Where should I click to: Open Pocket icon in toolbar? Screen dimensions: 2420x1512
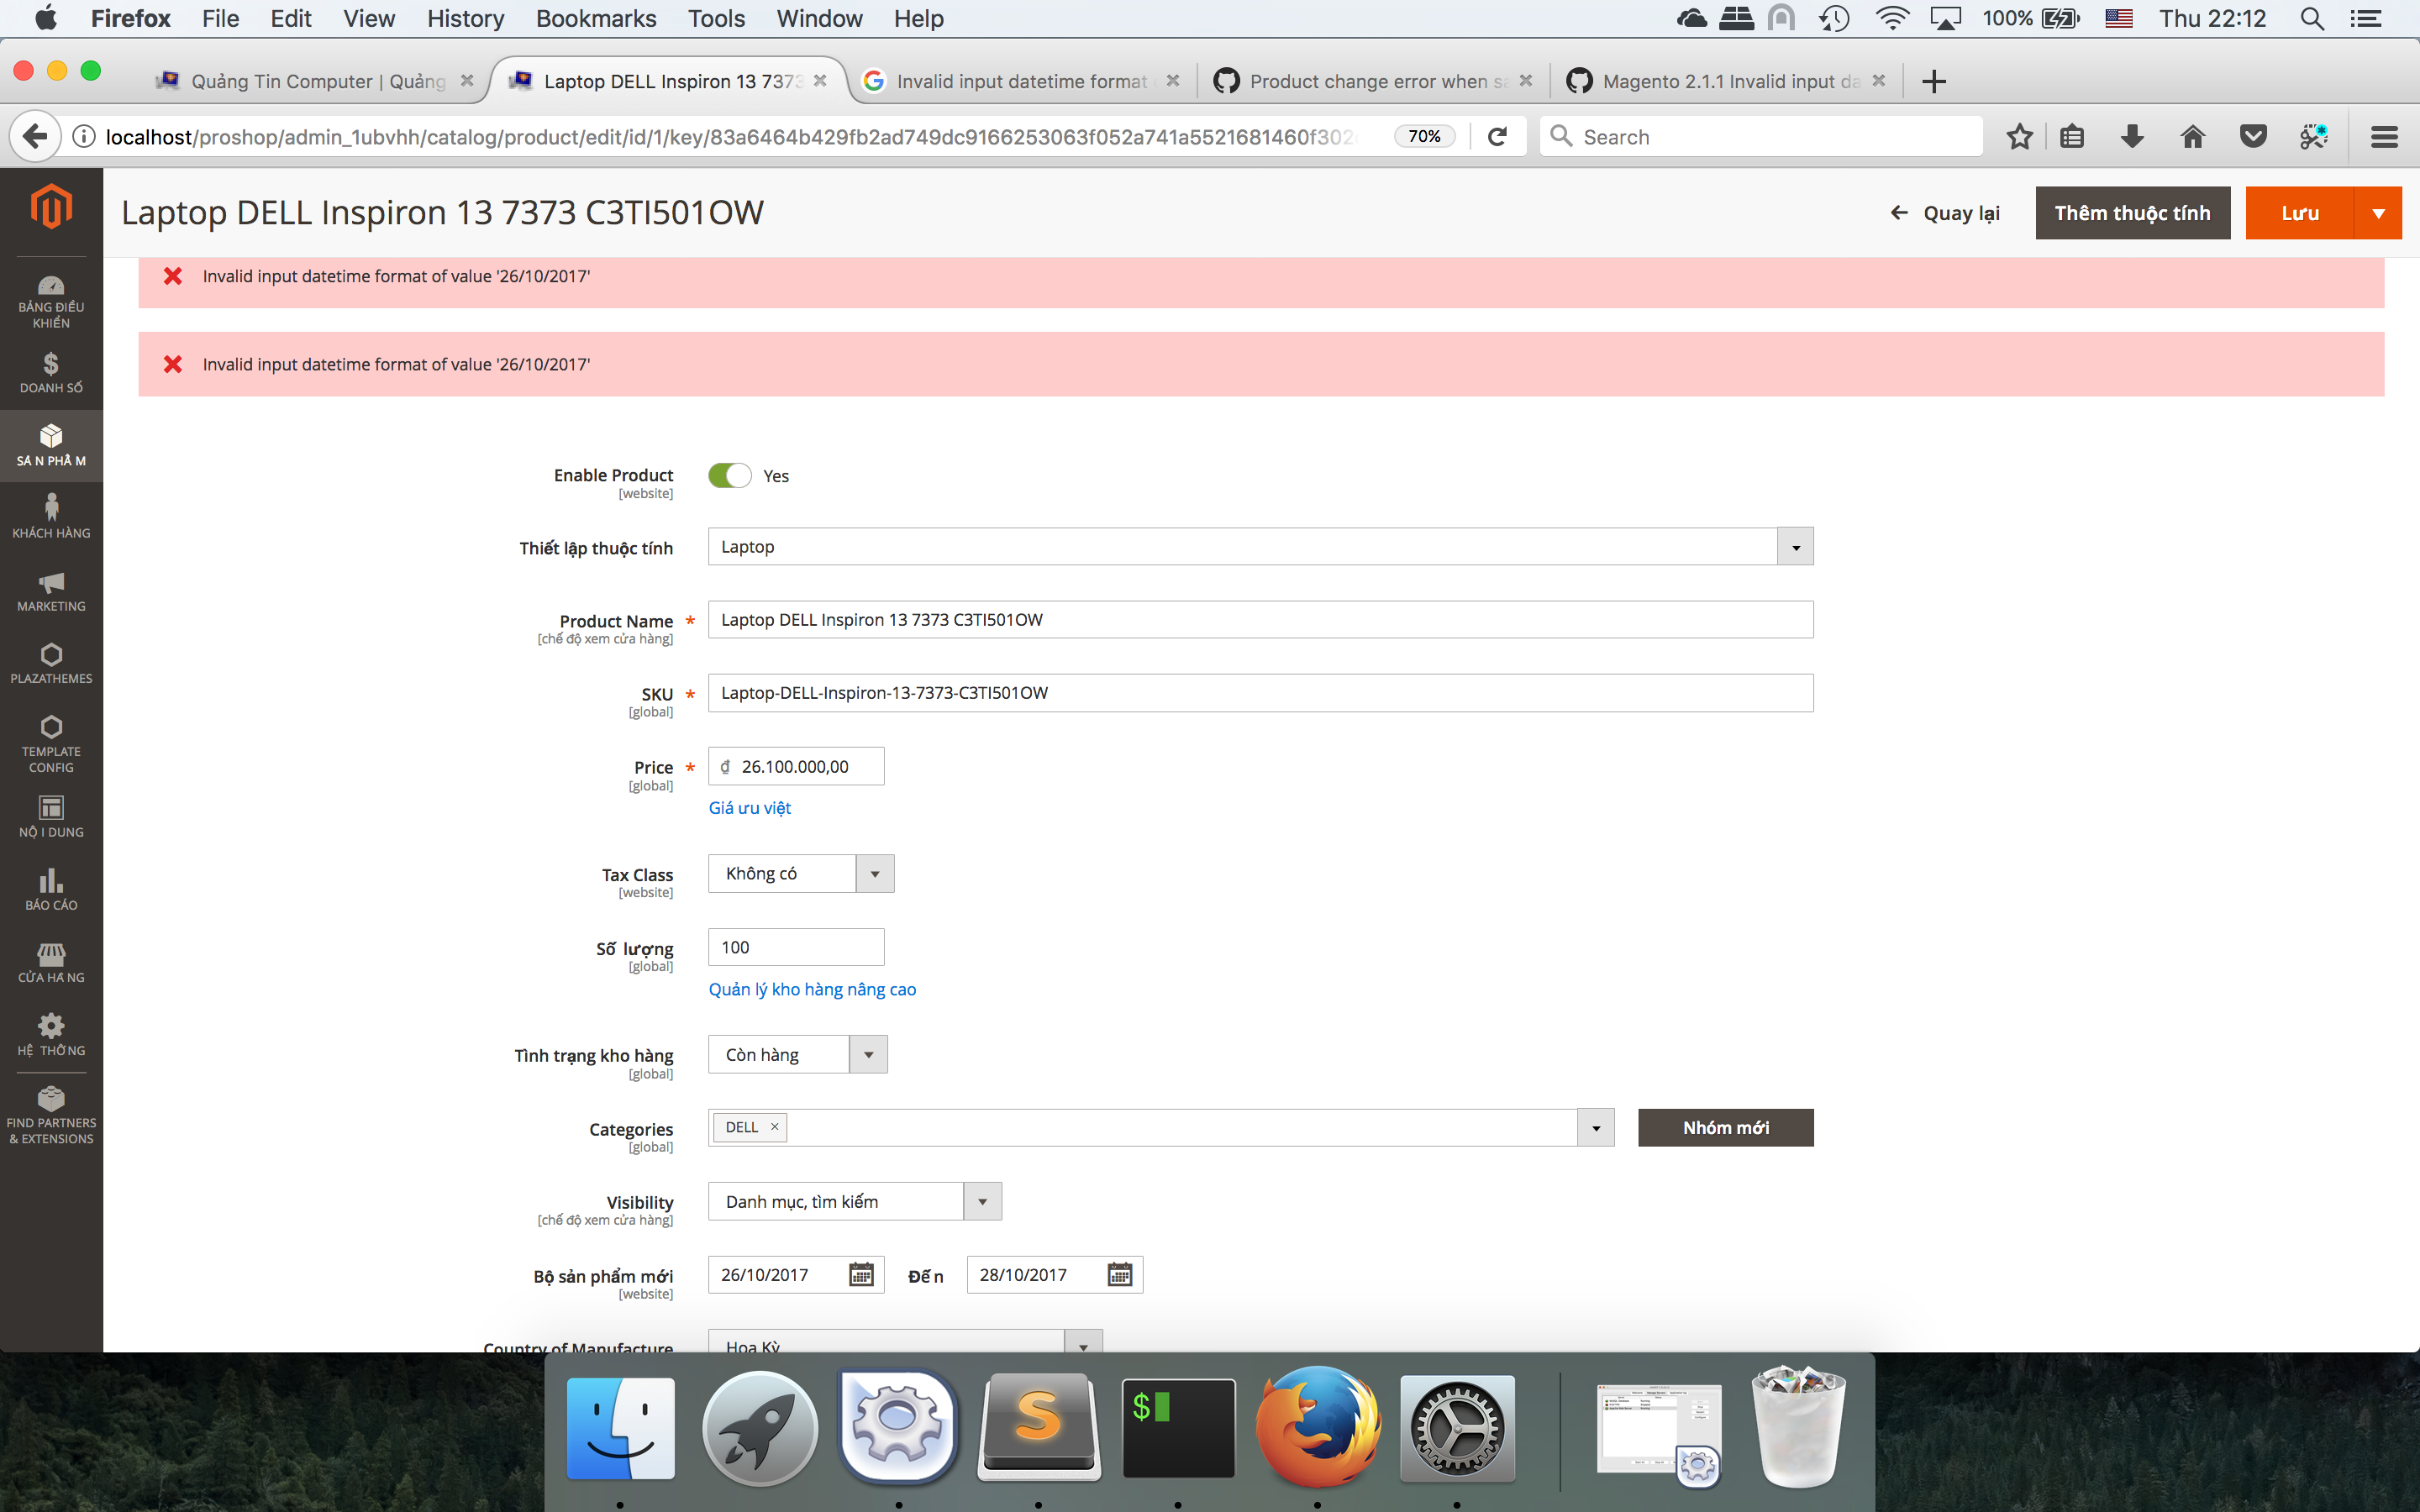(2253, 136)
